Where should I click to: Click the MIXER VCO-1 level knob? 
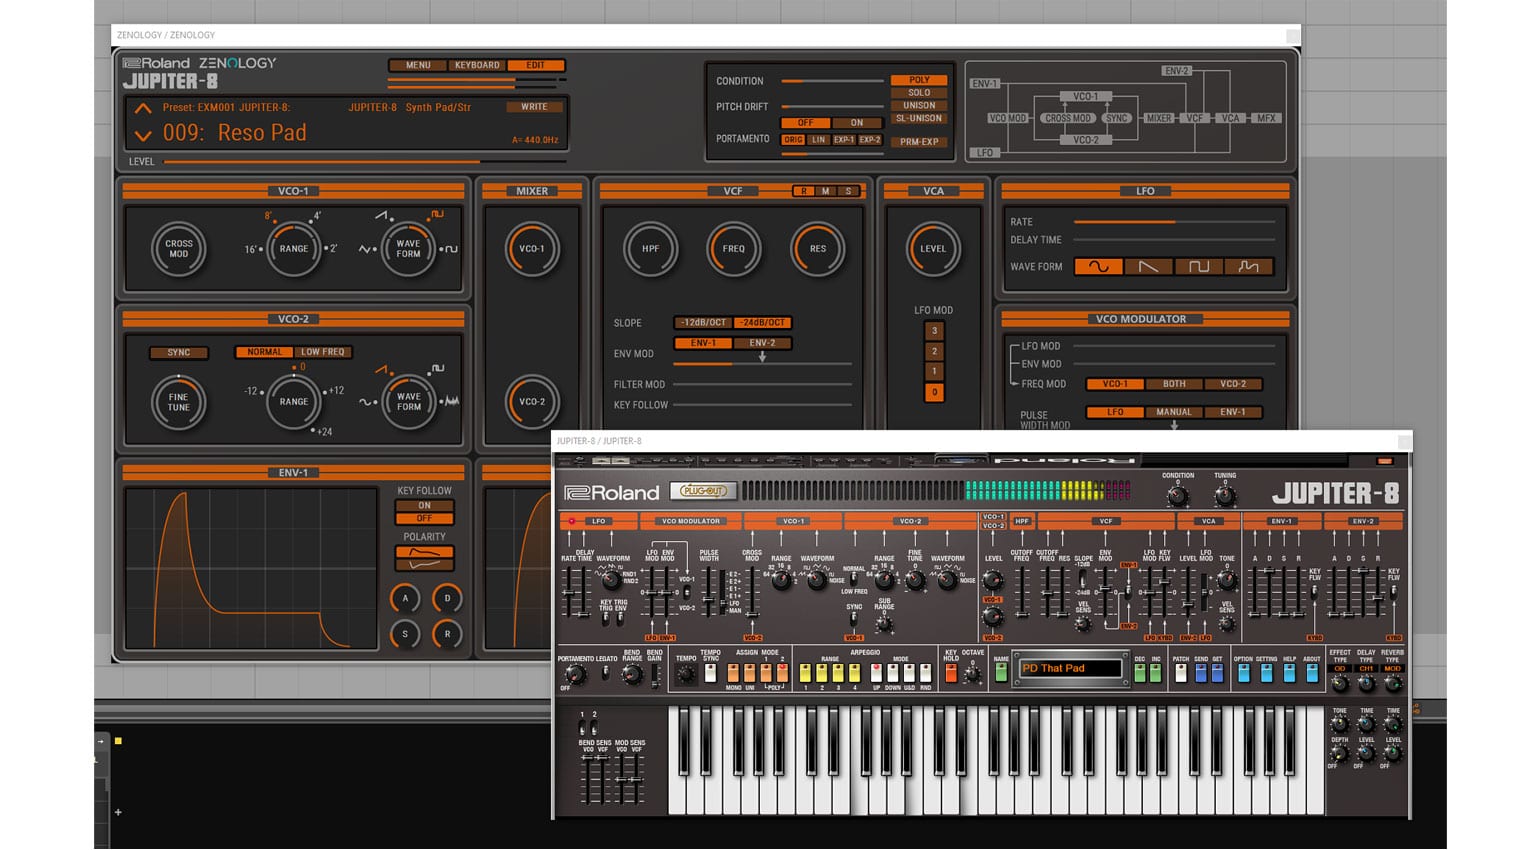532,249
